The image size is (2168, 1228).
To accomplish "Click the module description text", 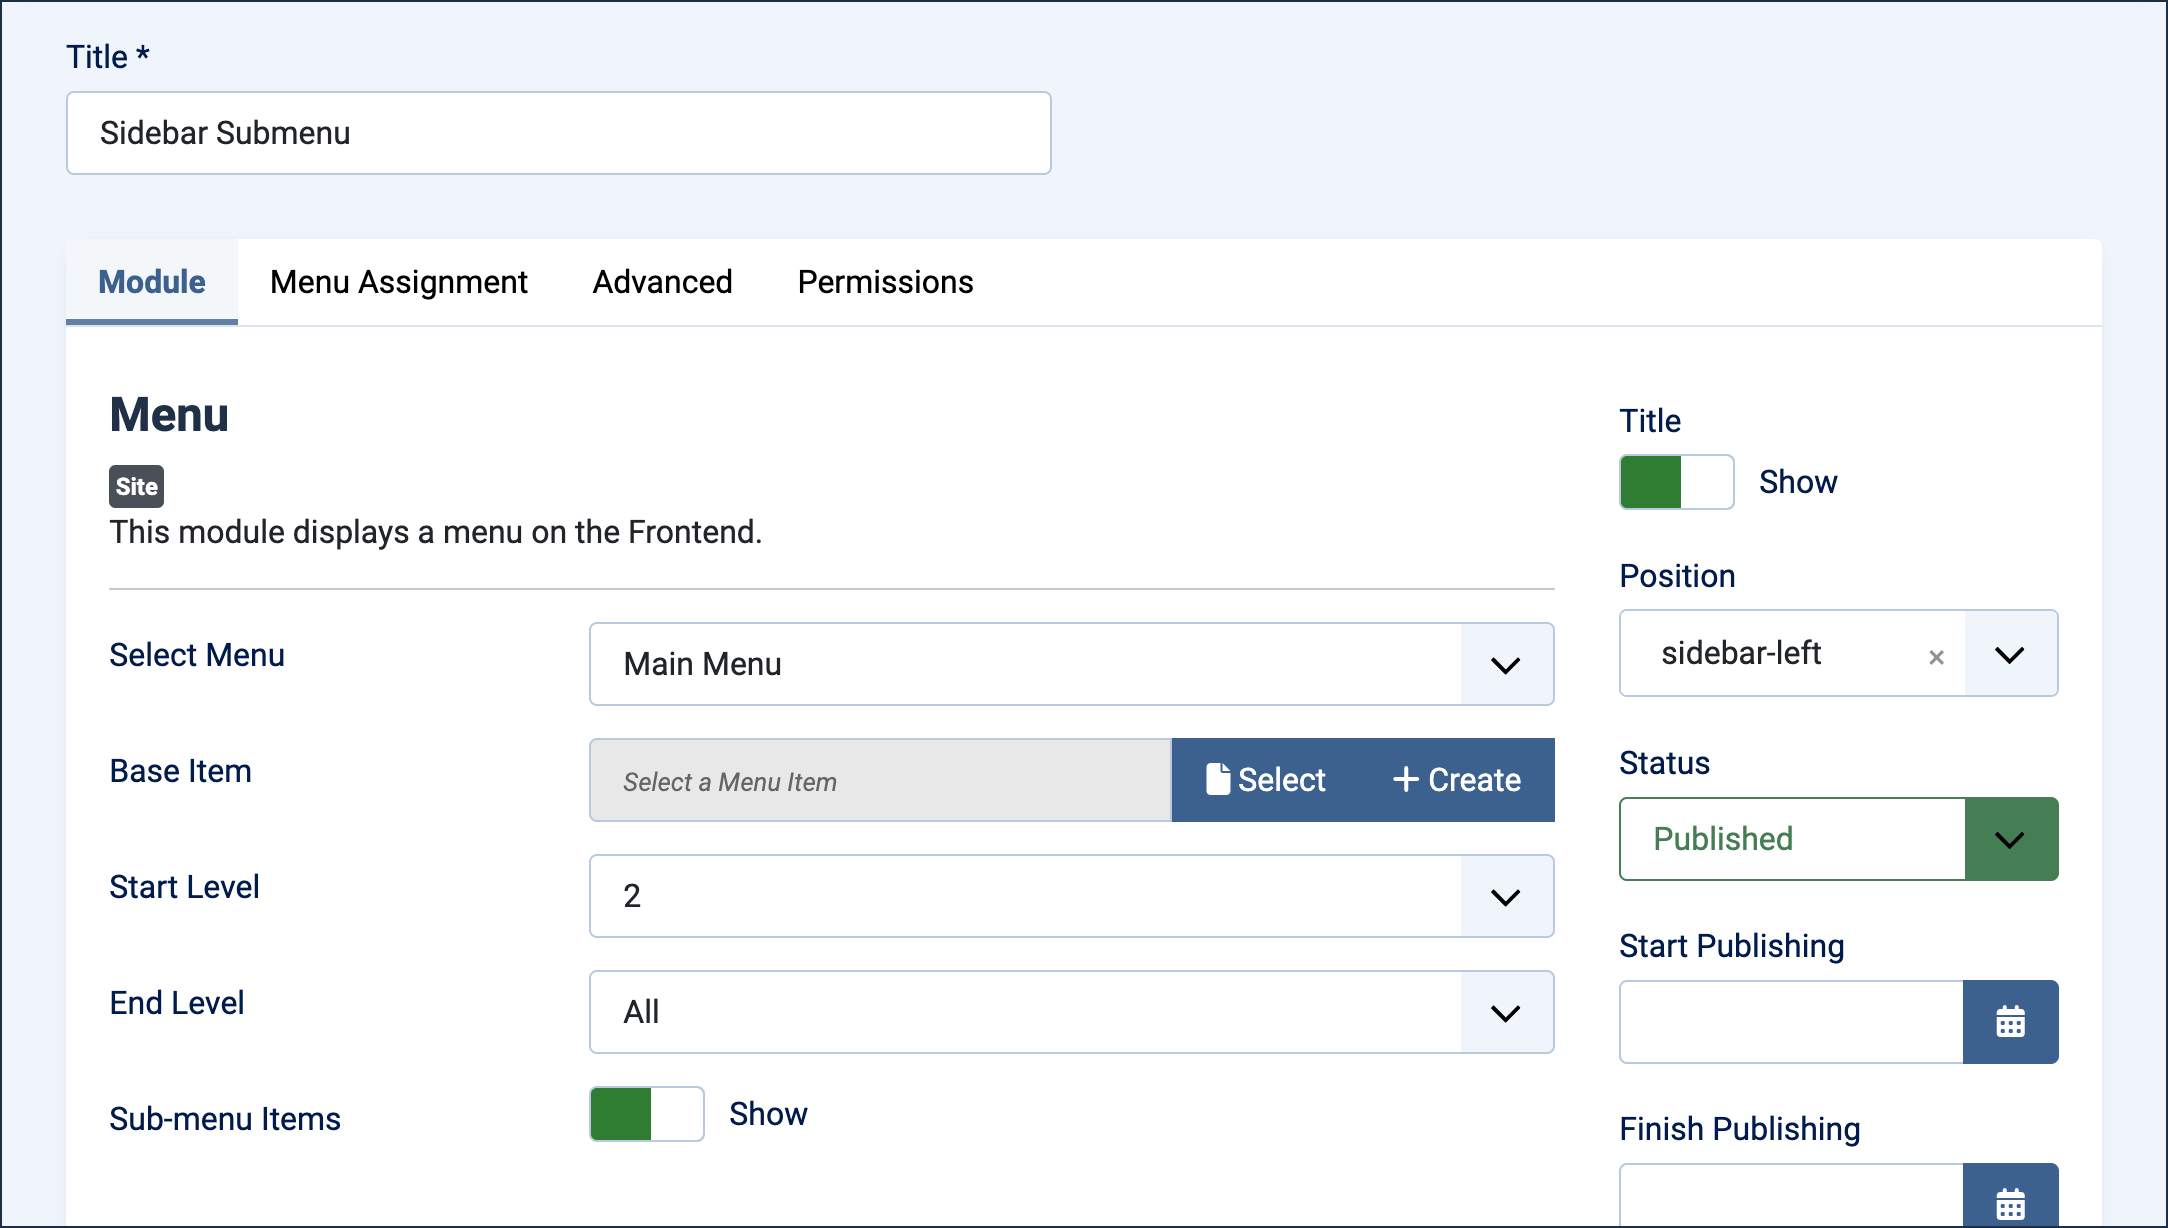I will click(x=436, y=532).
